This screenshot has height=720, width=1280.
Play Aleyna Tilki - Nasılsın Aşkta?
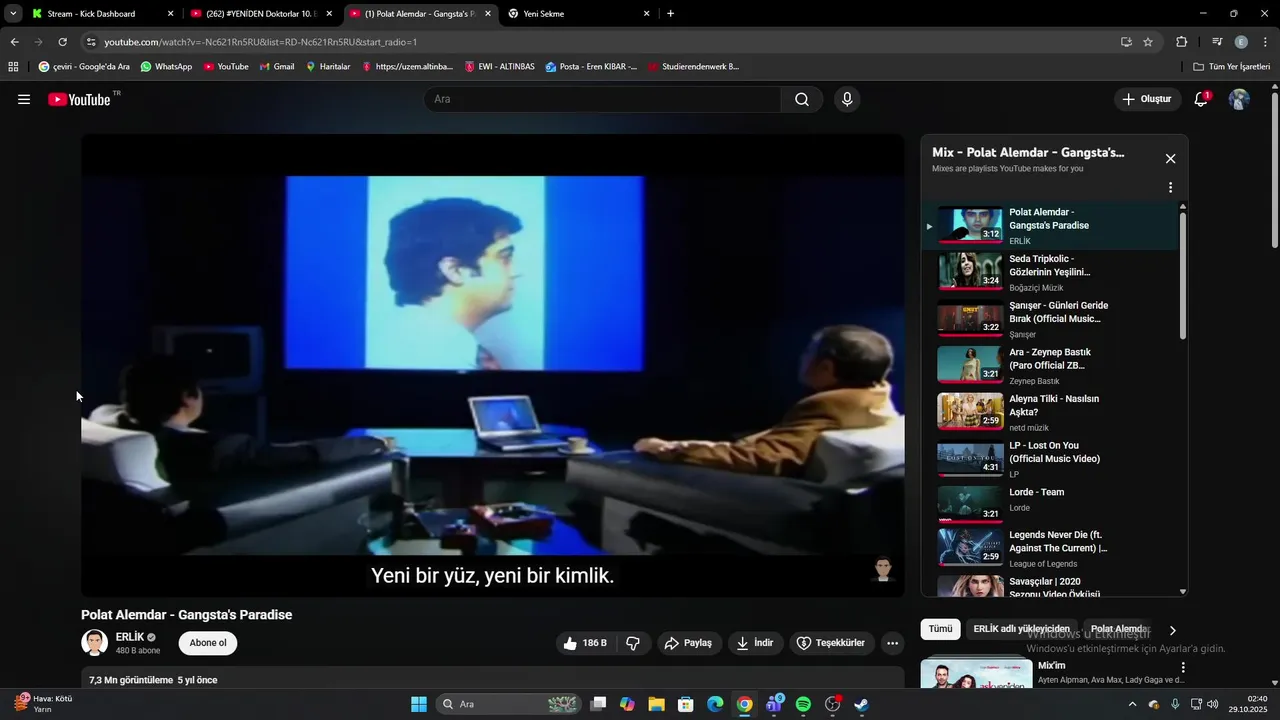click(1050, 412)
